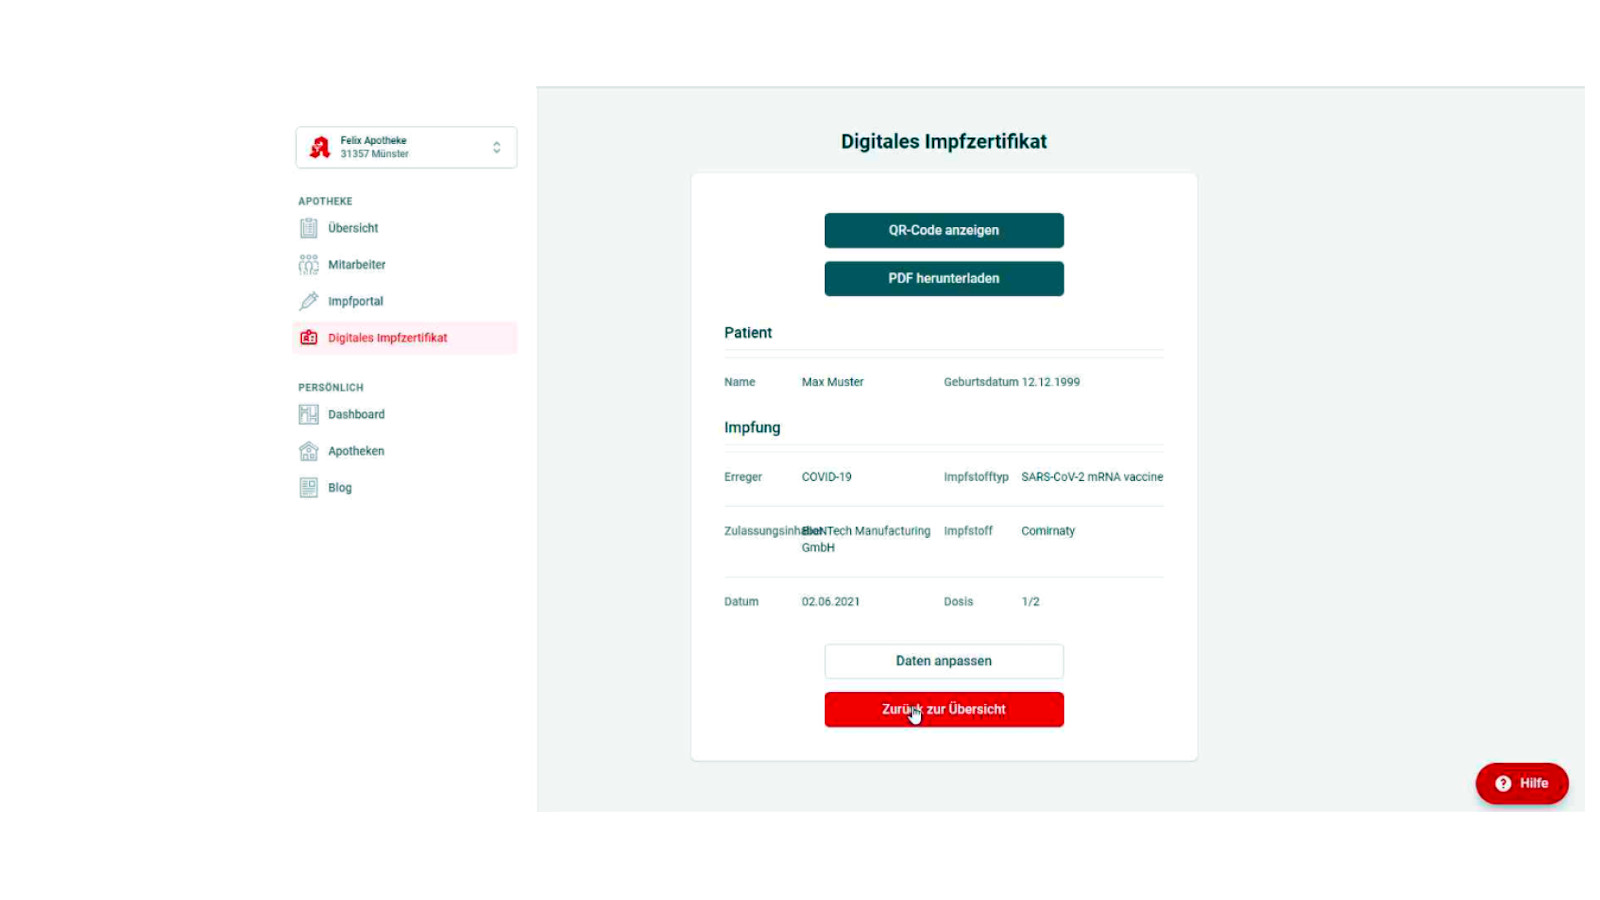Click the red Zurück zur Übersicht button

[943, 709]
